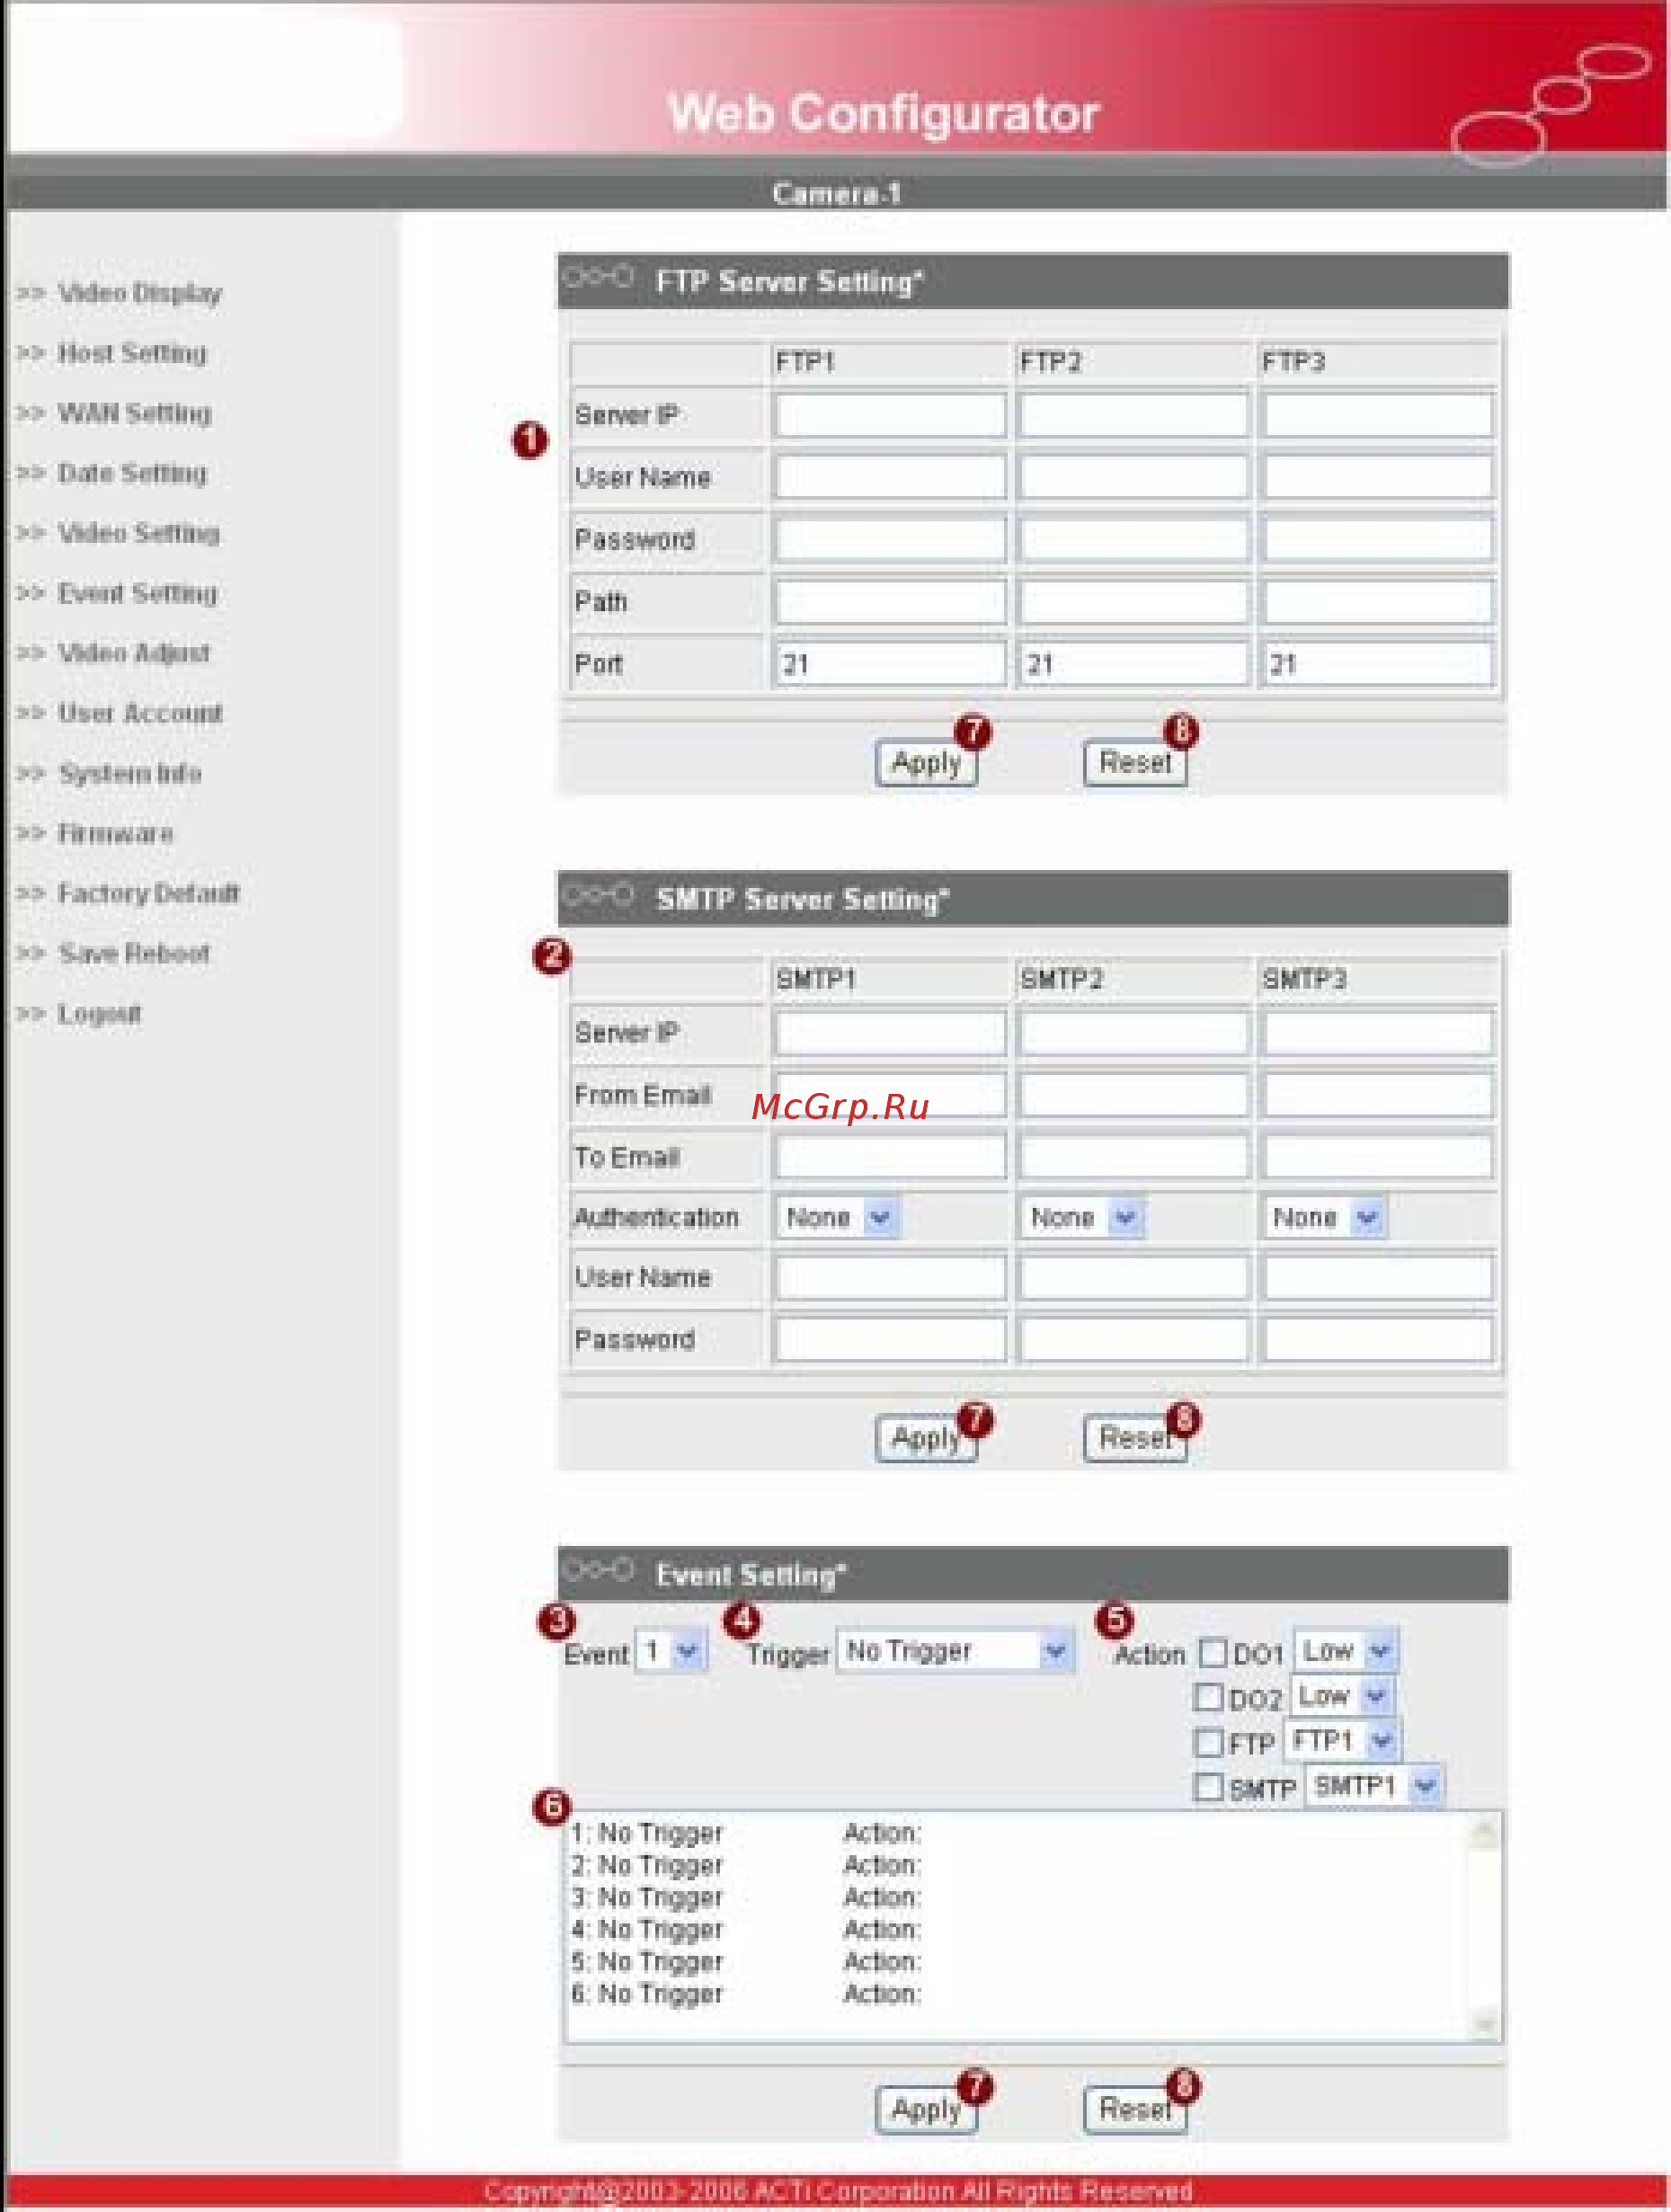The width and height of the screenshot is (1671, 2212).
Task: Open SMTP2 Authentication dropdown
Action: 1082,1217
